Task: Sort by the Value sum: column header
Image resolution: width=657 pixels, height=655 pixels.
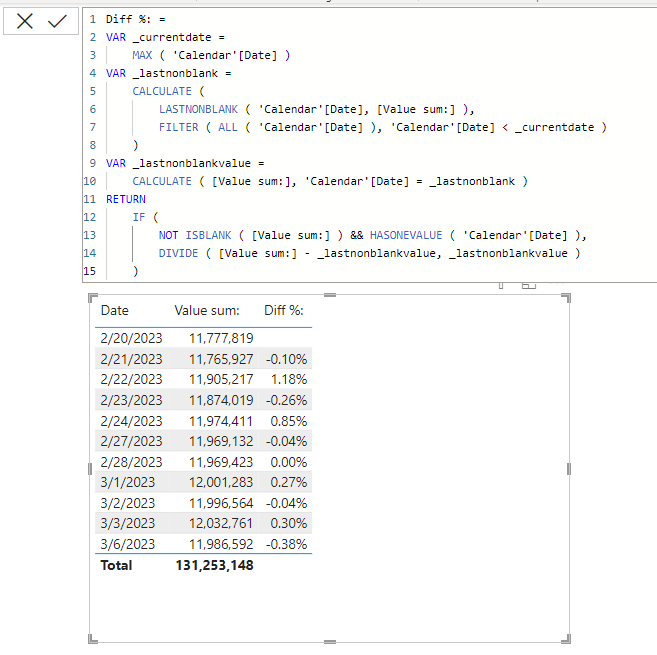Action: pos(207,311)
